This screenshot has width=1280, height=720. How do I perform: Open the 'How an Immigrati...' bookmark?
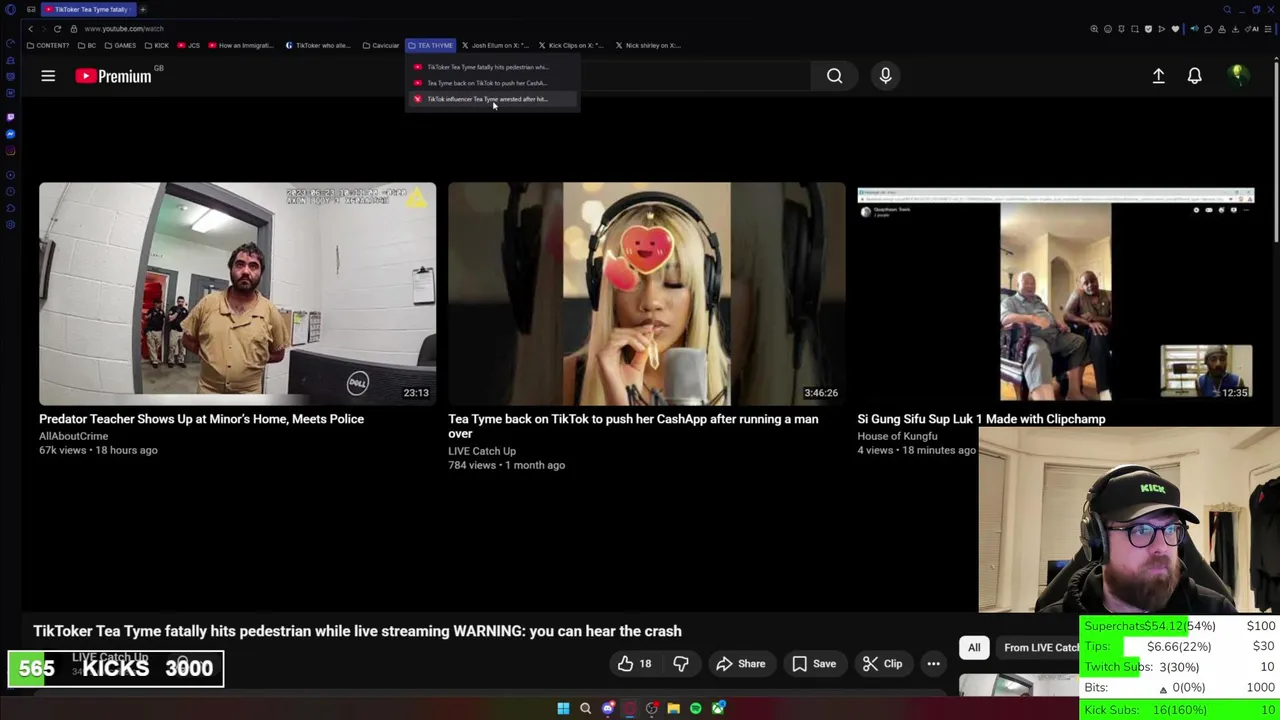pyautogui.click(x=240, y=45)
